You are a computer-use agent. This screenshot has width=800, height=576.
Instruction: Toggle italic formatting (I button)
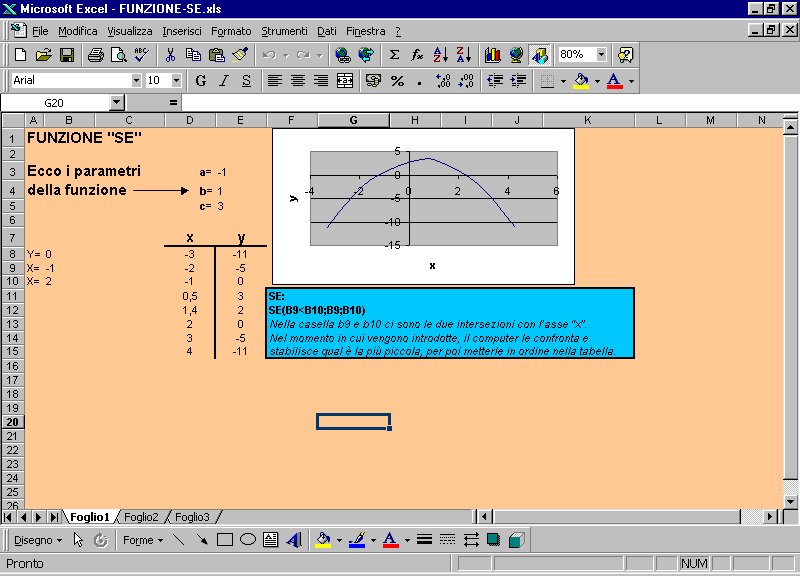click(x=223, y=80)
